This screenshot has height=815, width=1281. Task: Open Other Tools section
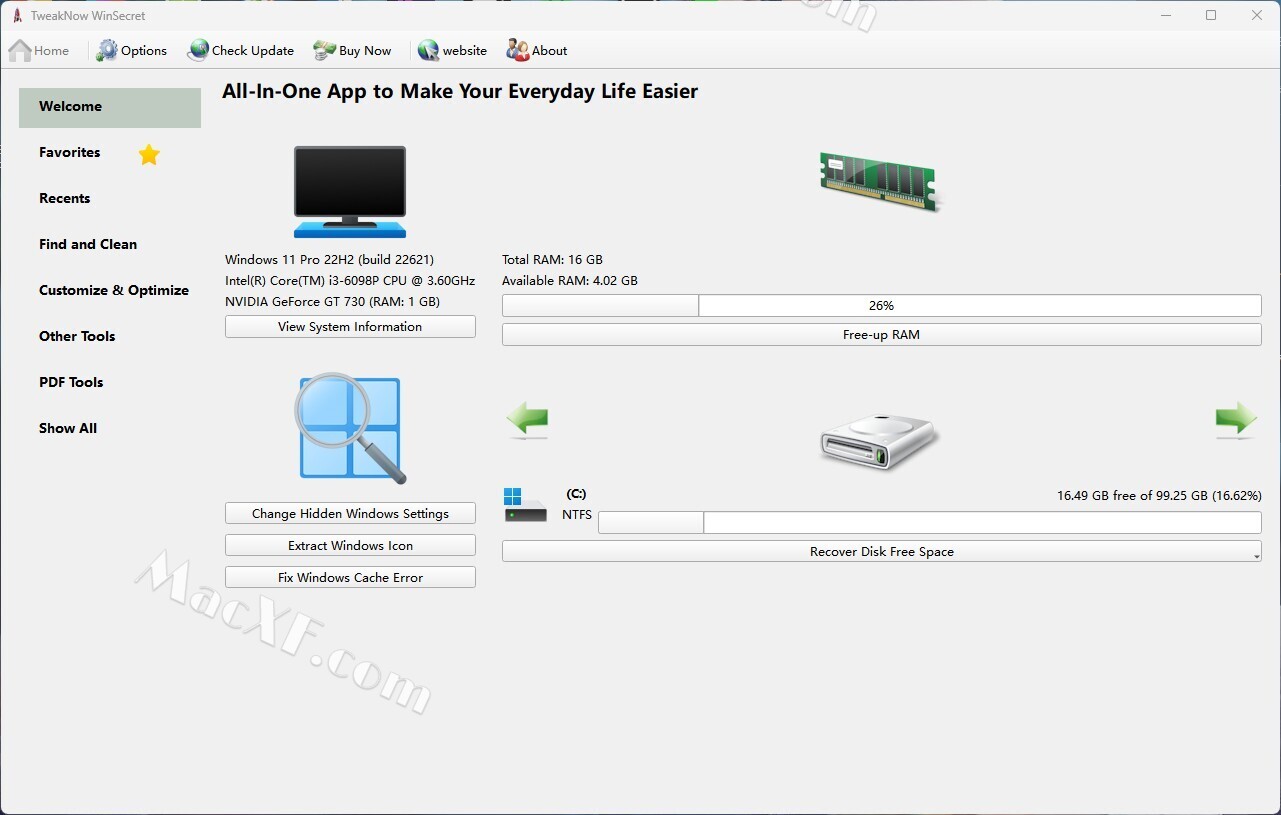click(x=77, y=336)
